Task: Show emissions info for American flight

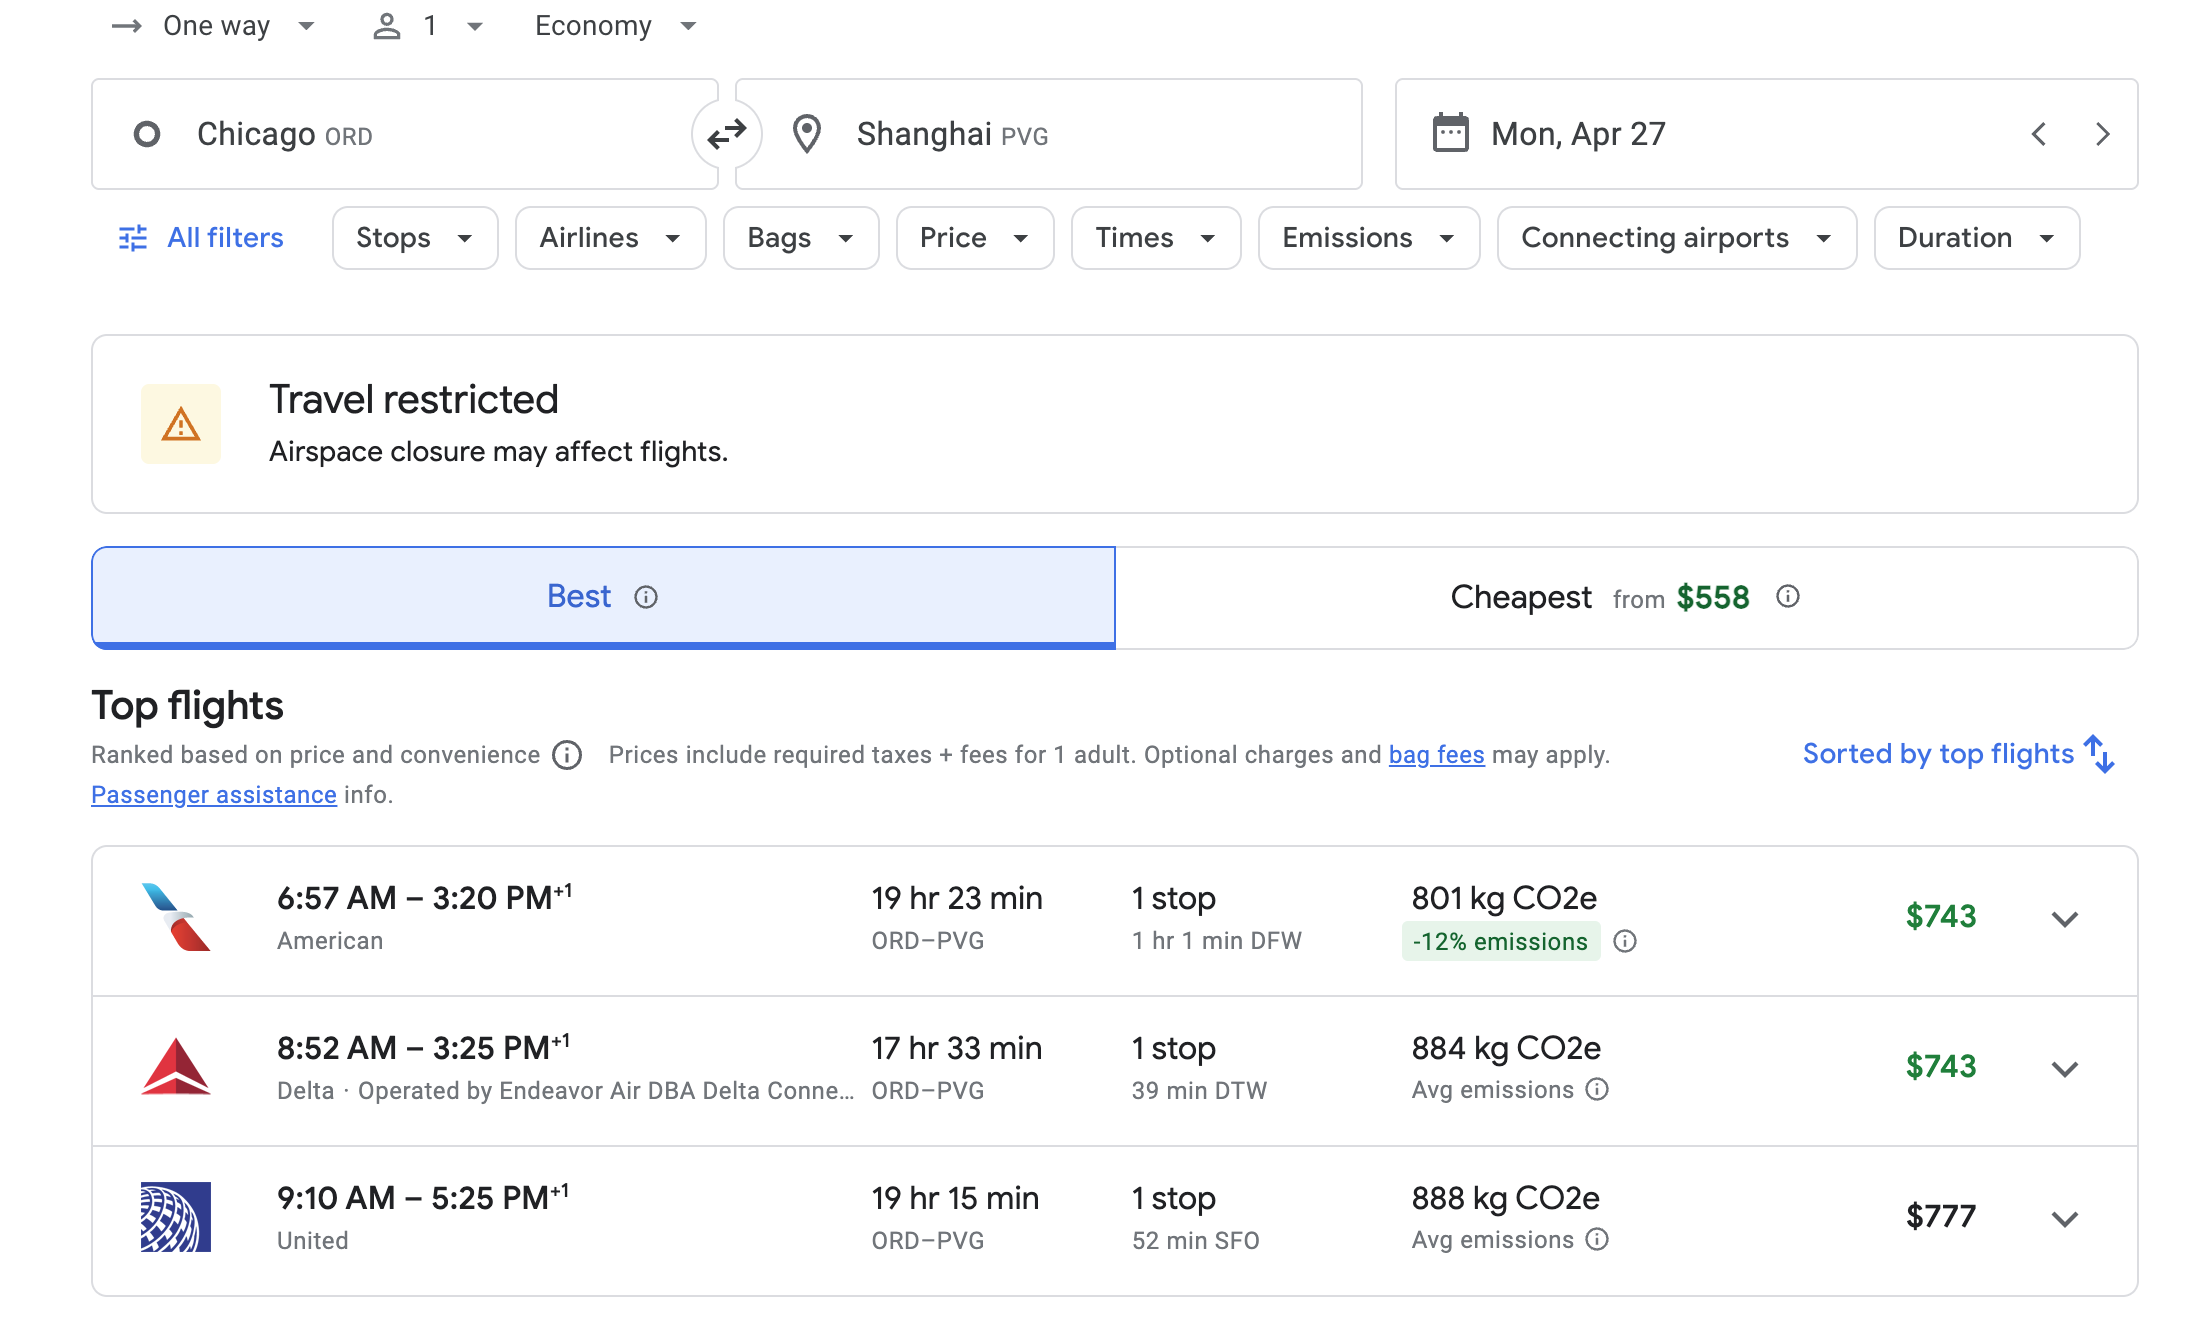Action: (x=1625, y=941)
